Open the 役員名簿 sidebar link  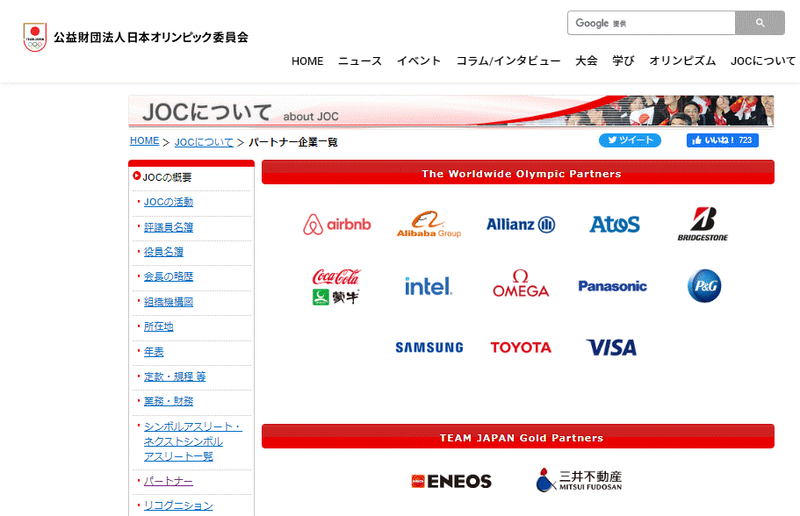coord(163,252)
